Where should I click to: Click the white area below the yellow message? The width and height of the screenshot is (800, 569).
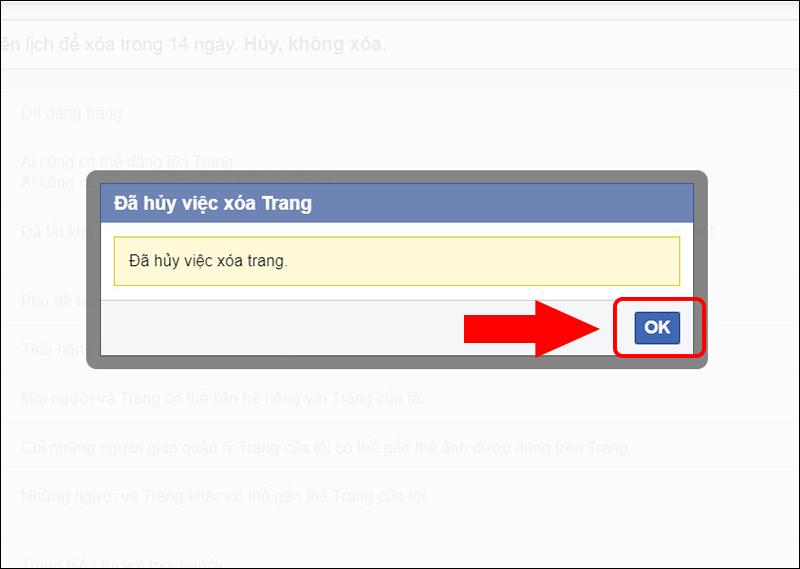(396, 293)
